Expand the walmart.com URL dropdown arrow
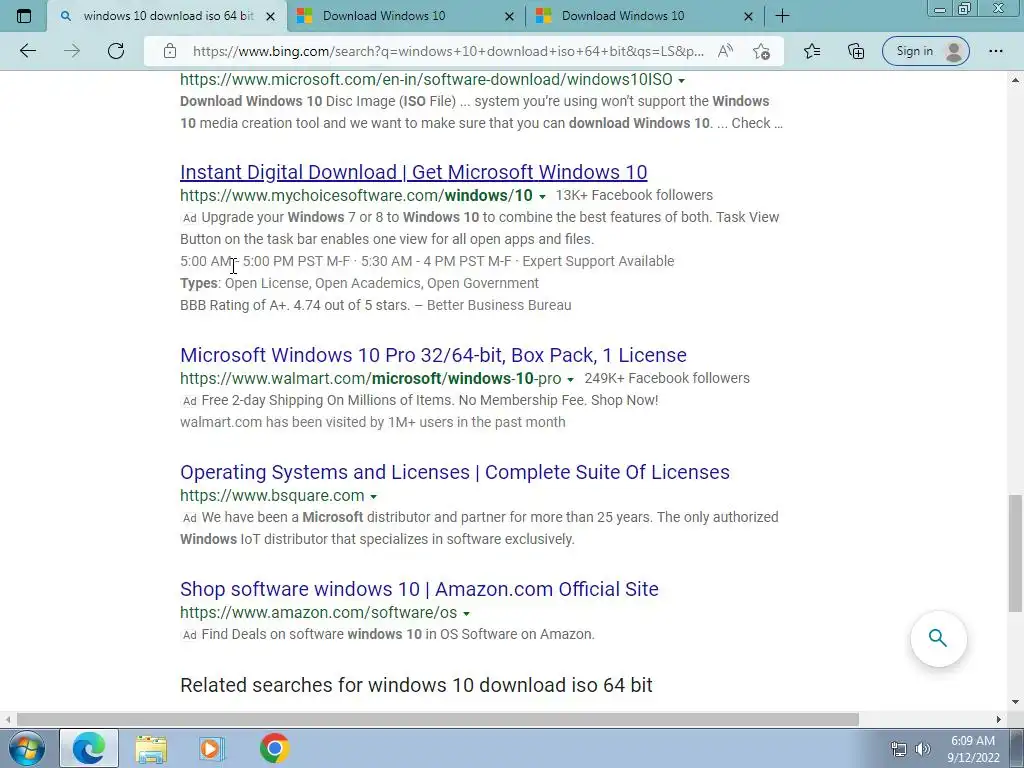Image resolution: width=1024 pixels, height=768 pixels. pyautogui.click(x=570, y=379)
